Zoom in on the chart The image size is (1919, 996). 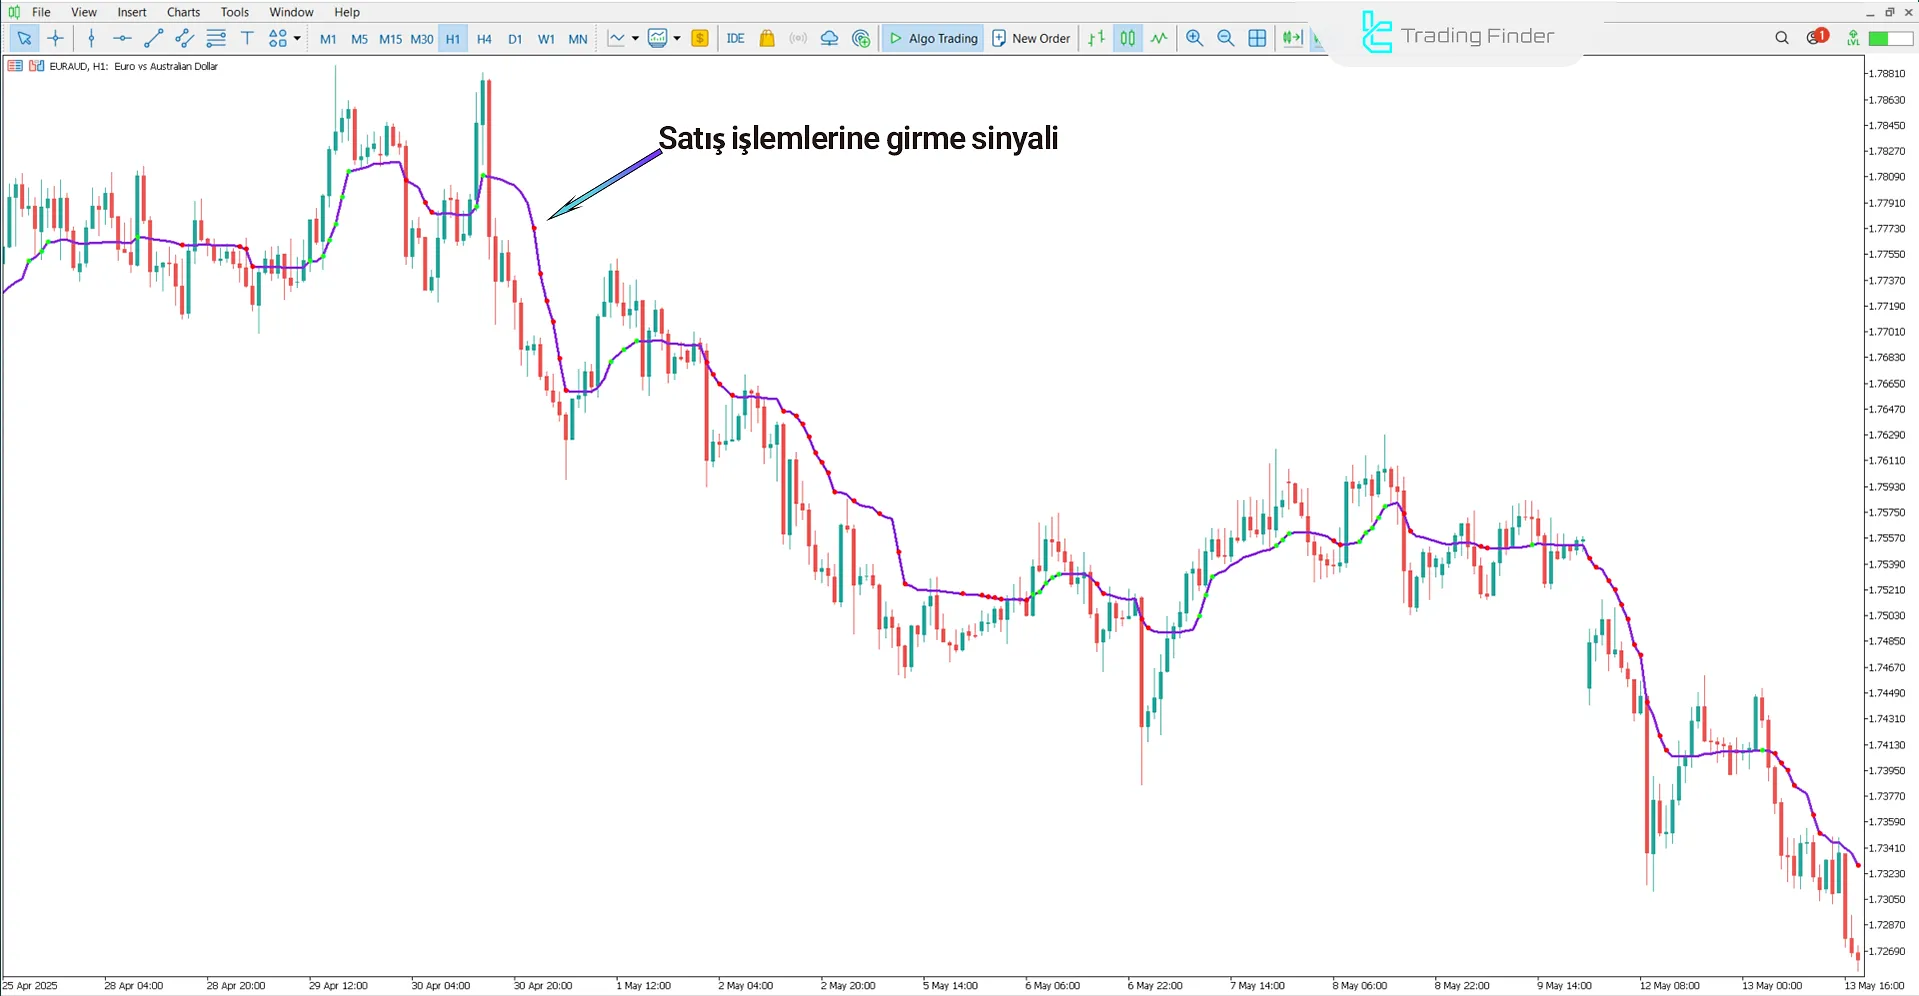[1195, 38]
